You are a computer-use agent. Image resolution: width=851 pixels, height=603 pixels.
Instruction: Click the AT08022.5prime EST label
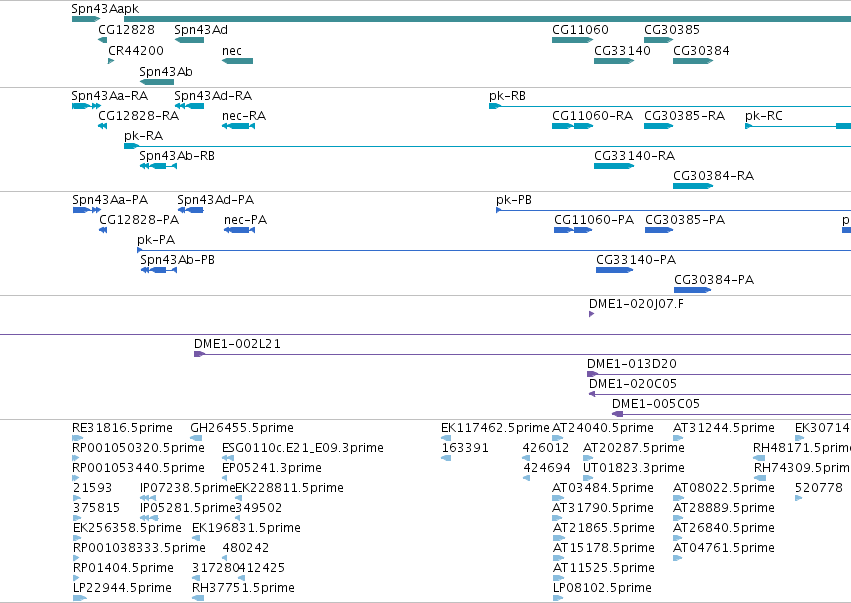[x=723, y=488]
